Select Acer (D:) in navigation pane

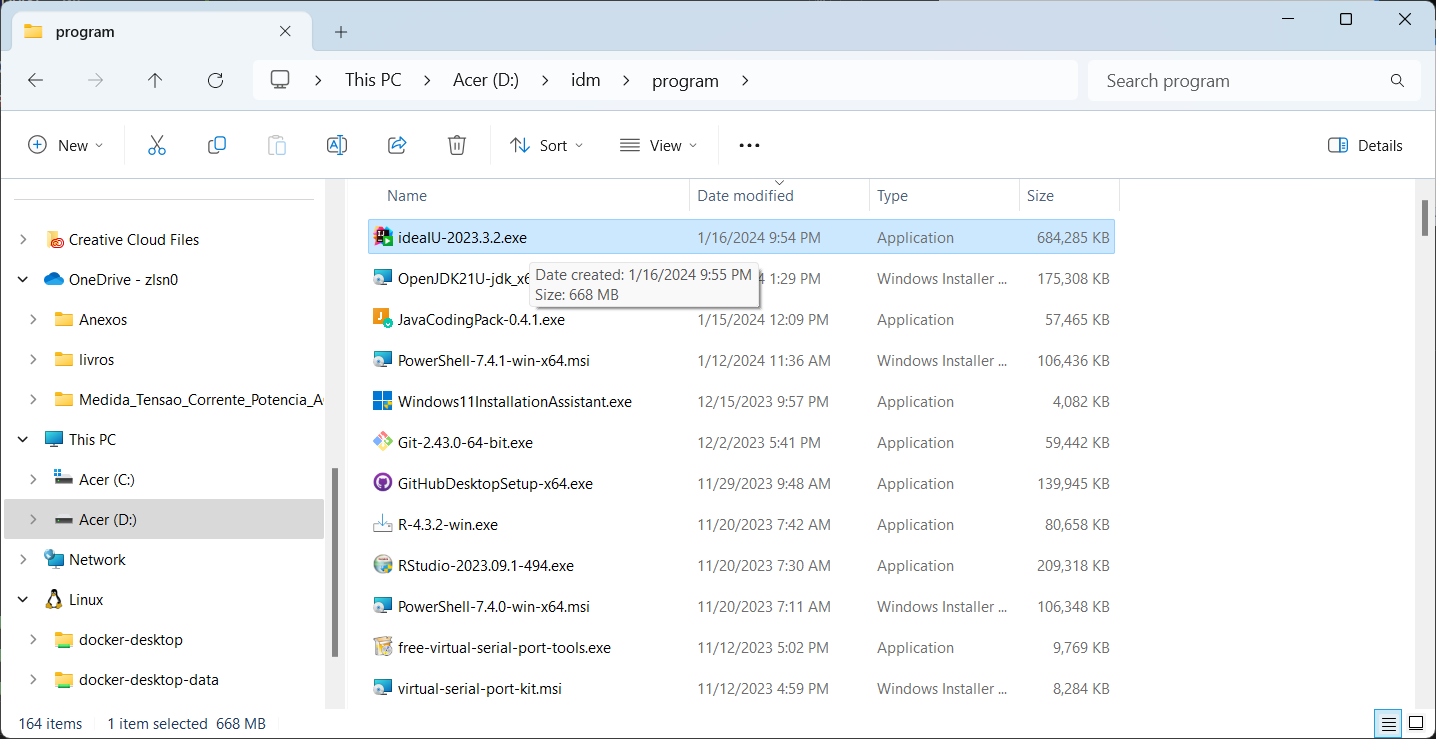pyautogui.click(x=164, y=520)
